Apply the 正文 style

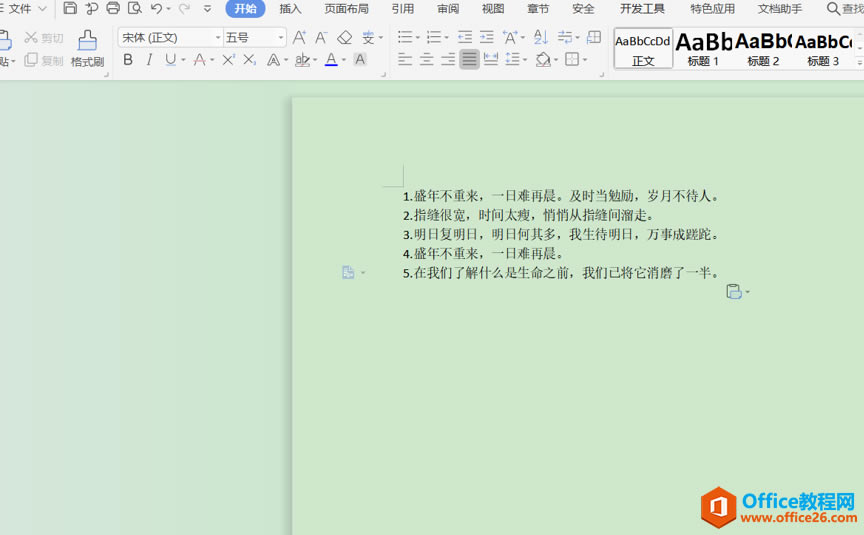point(643,48)
